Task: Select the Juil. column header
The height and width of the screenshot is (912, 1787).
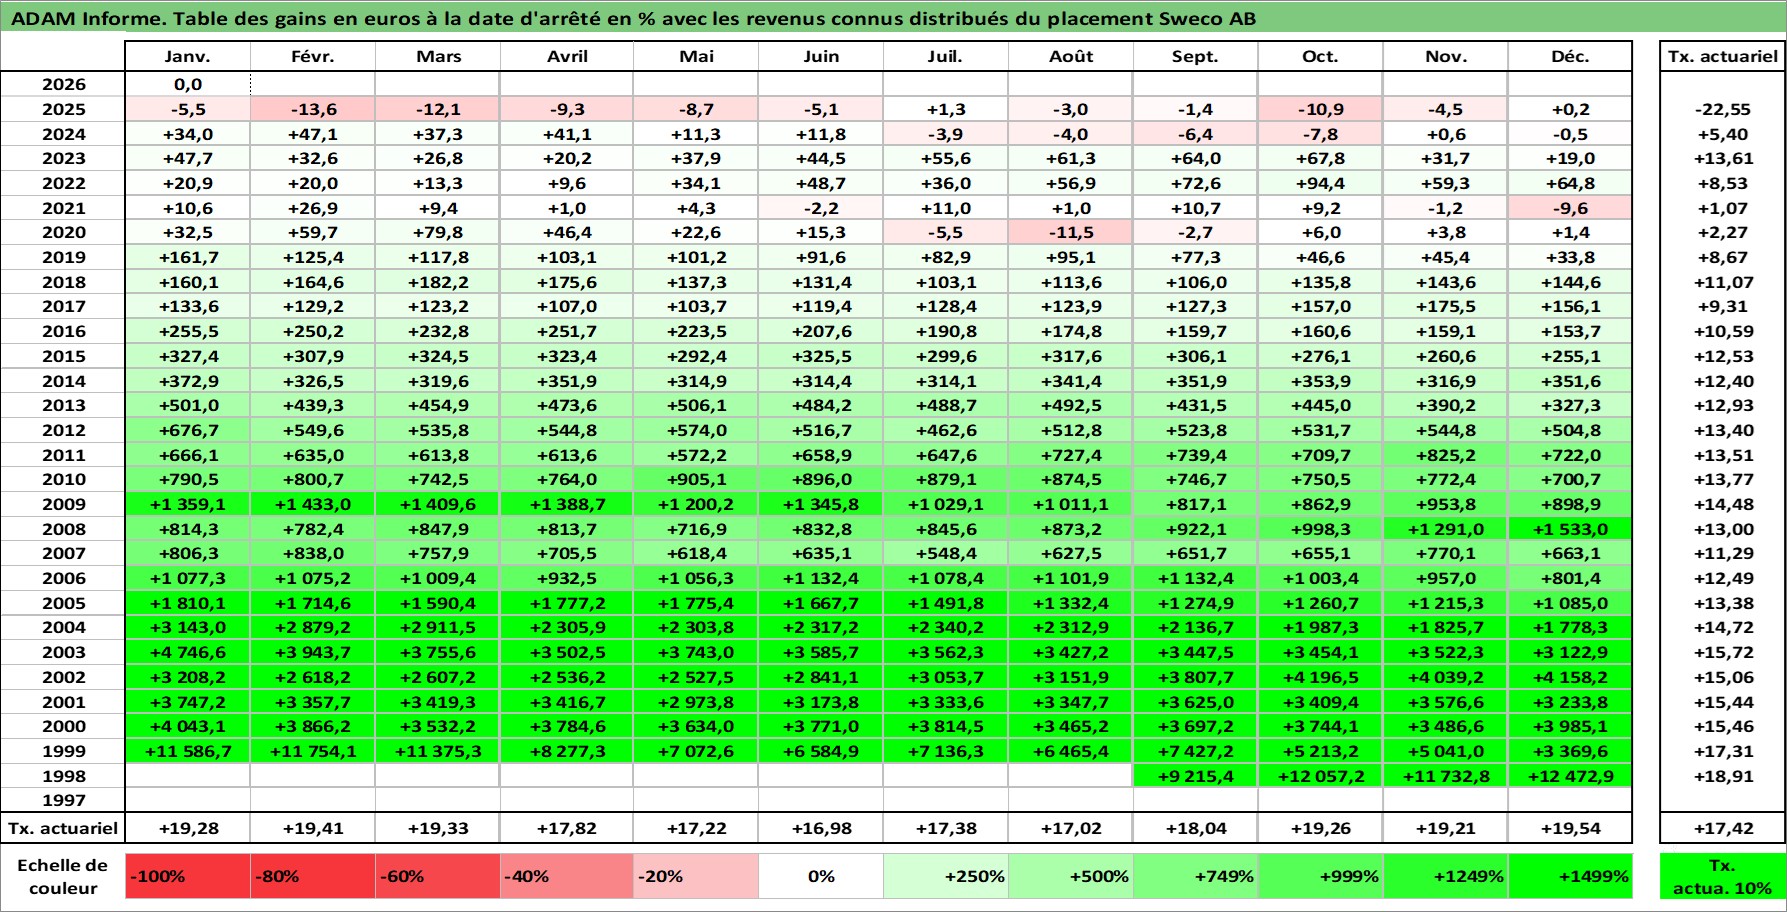Action: [945, 56]
